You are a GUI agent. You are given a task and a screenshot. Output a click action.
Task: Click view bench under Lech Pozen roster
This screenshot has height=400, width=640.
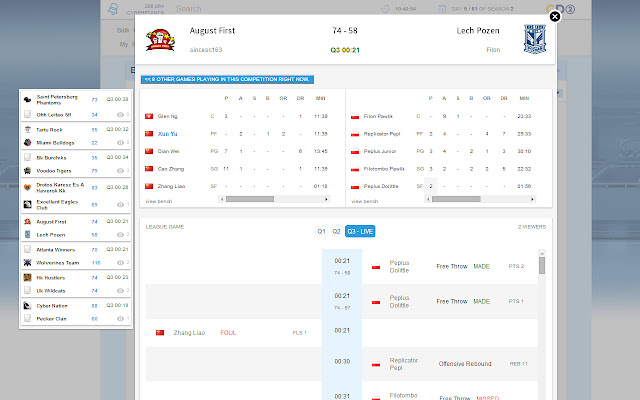click(364, 201)
